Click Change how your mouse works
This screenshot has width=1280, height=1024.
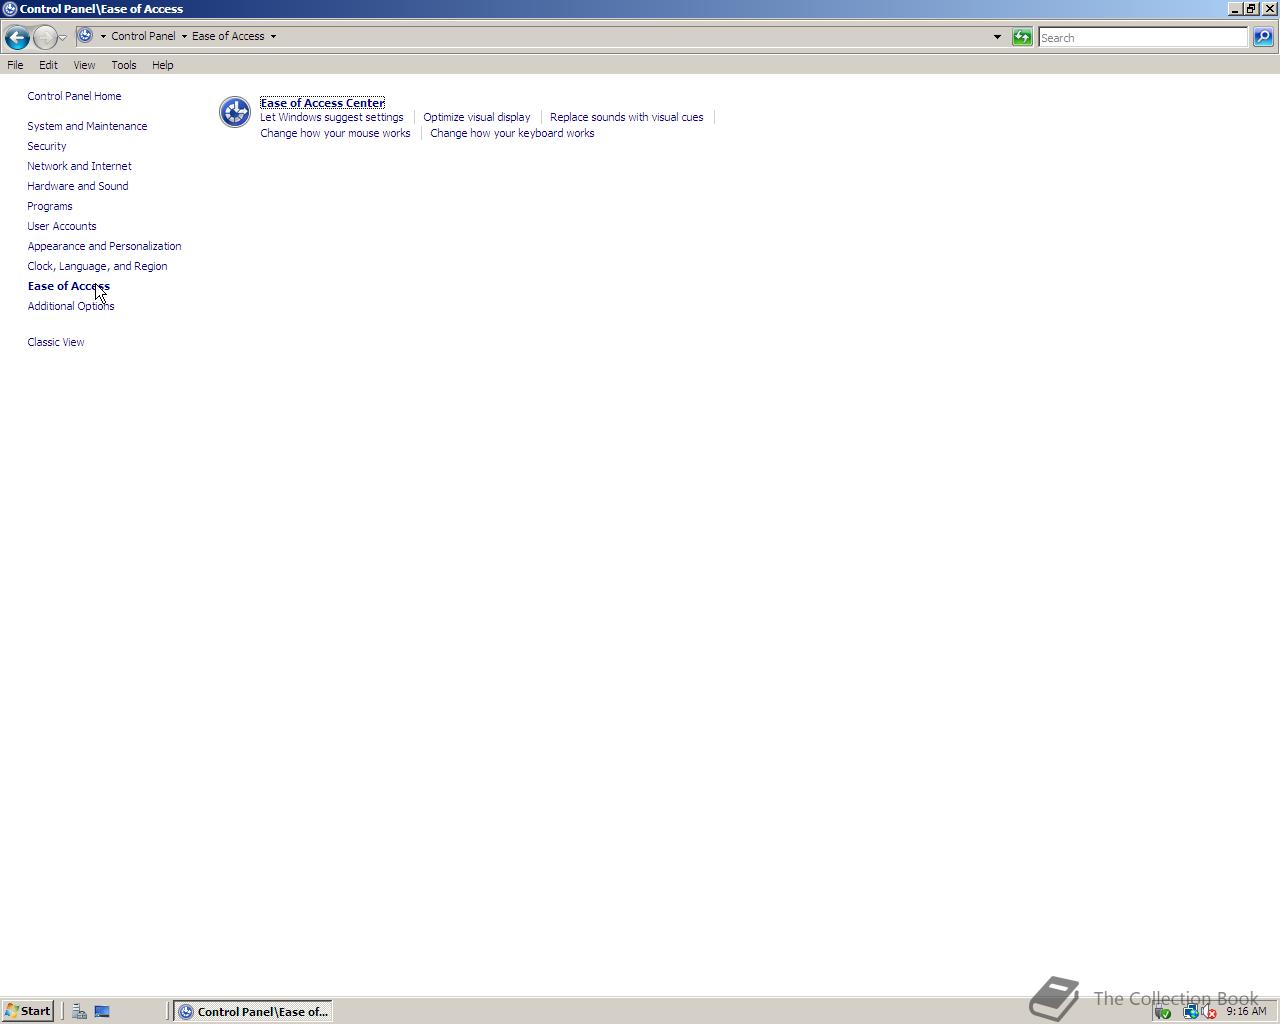pos(335,133)
